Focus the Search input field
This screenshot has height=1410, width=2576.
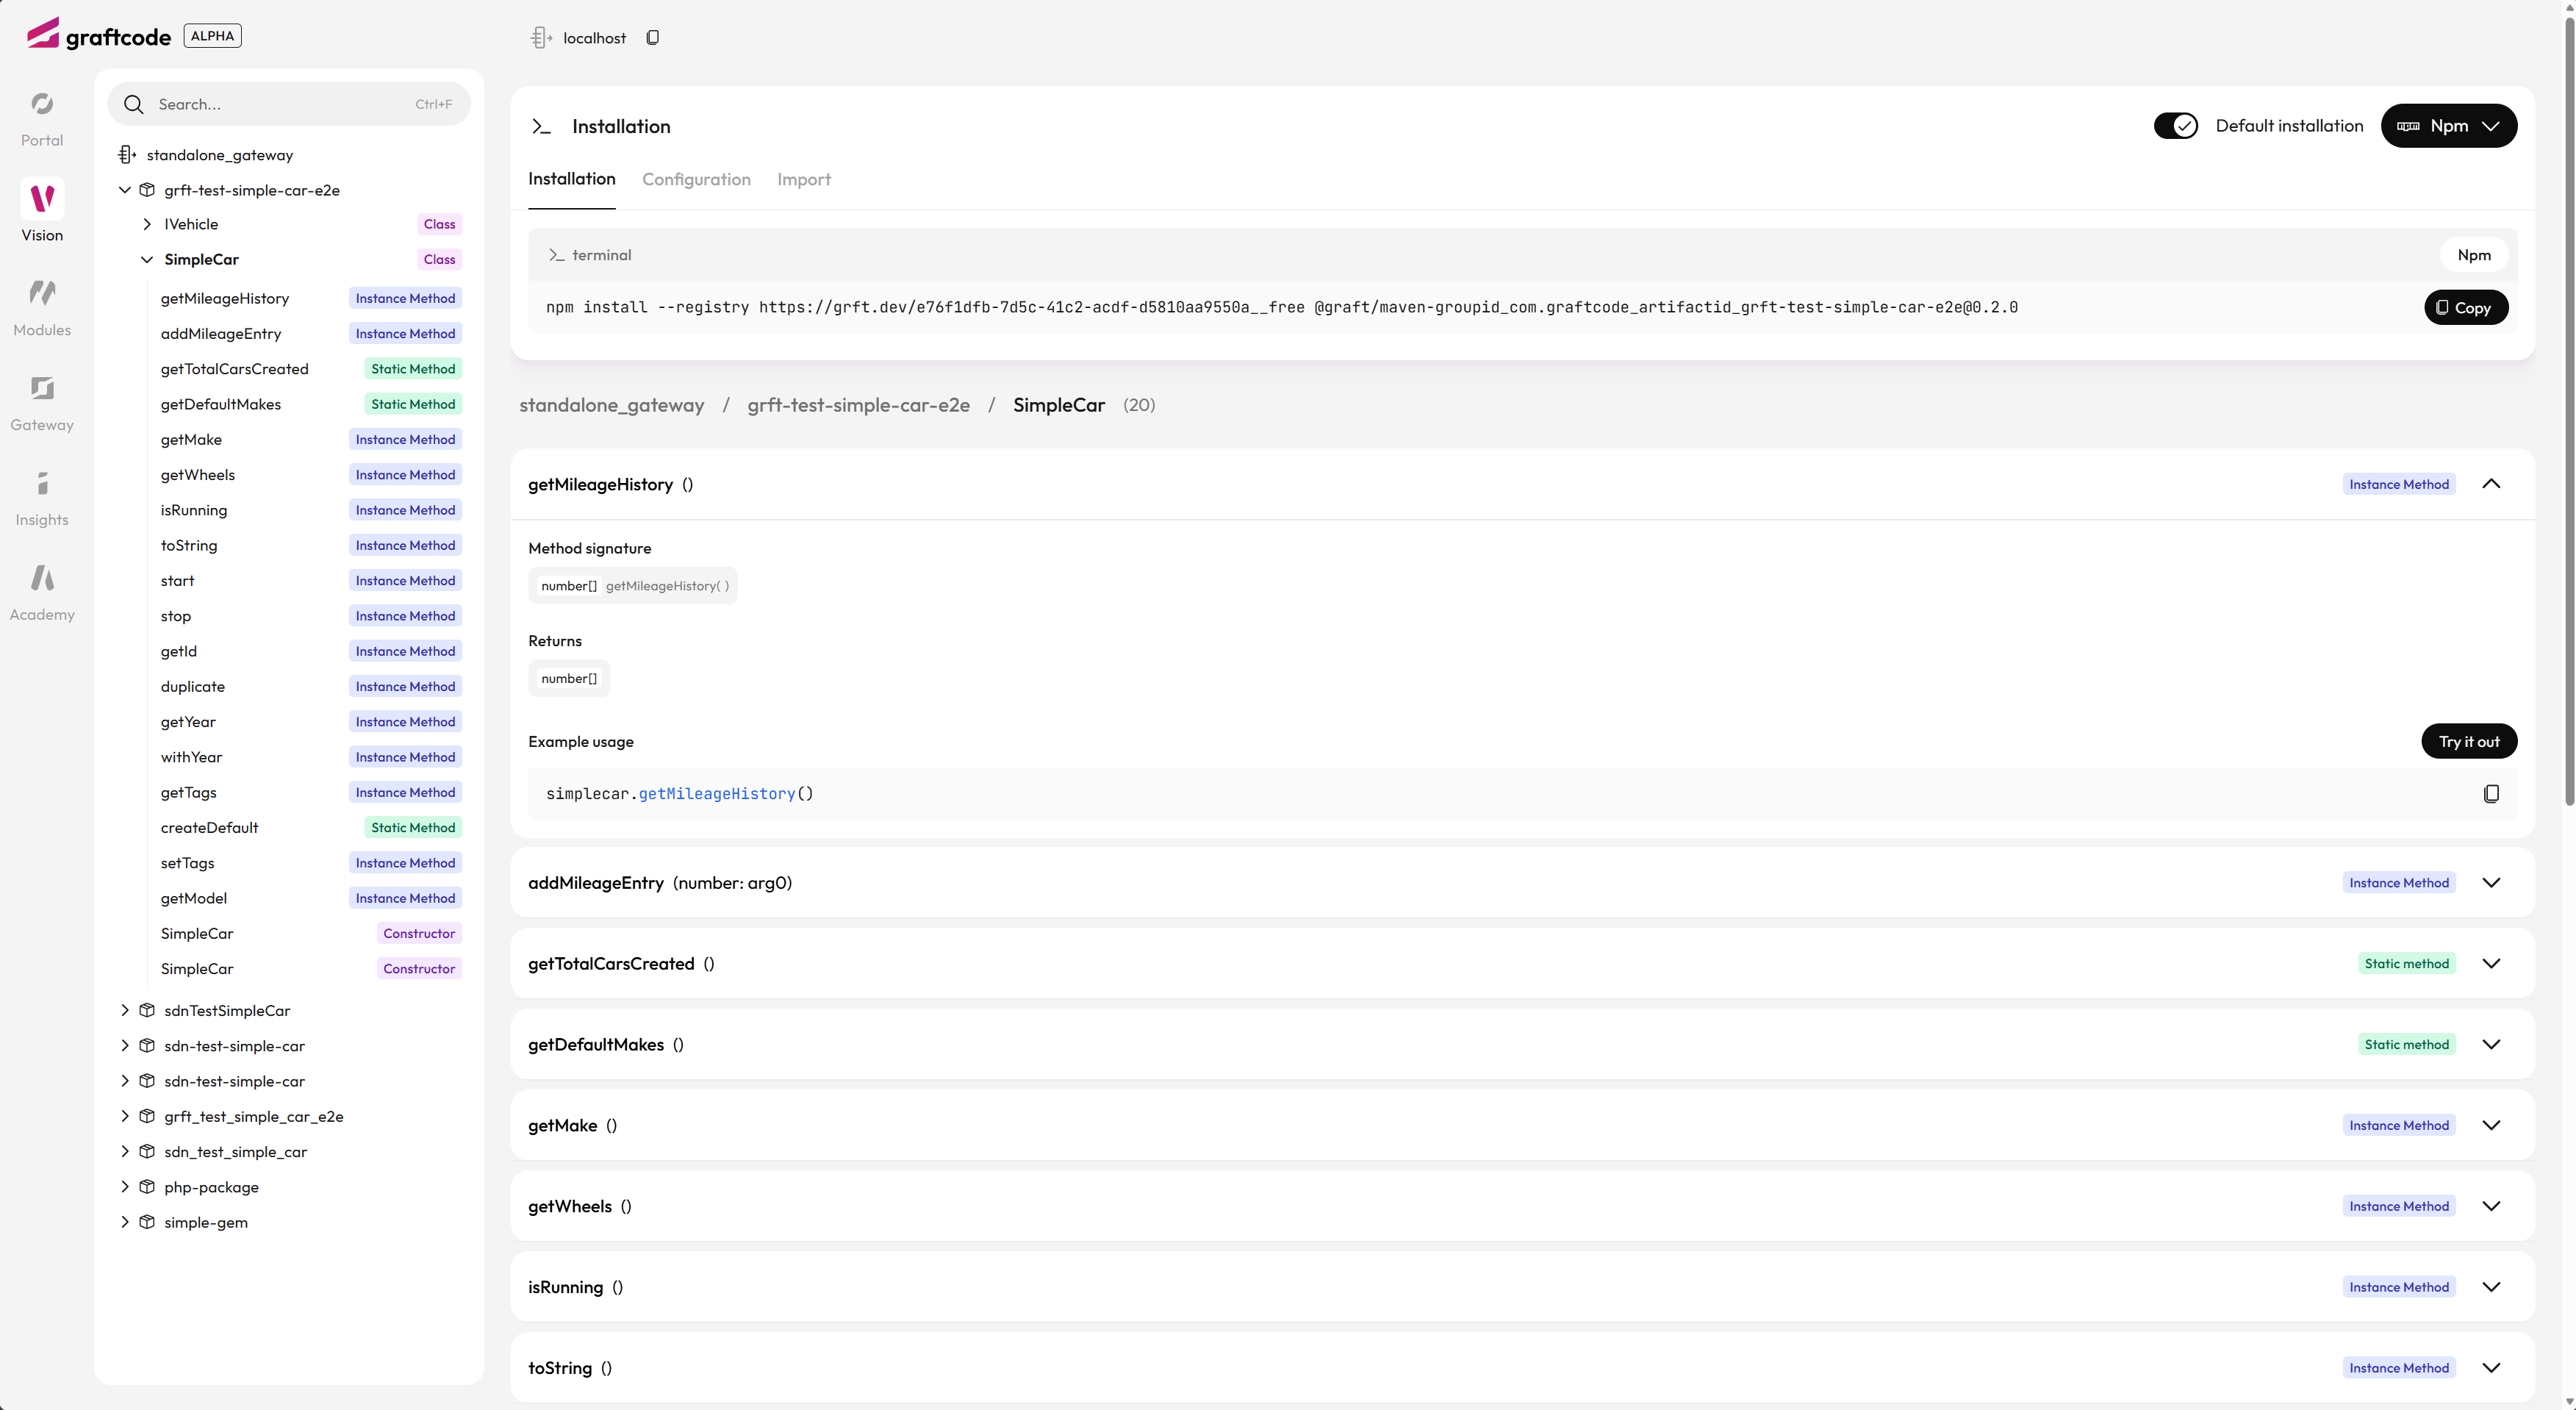(288, 104)
